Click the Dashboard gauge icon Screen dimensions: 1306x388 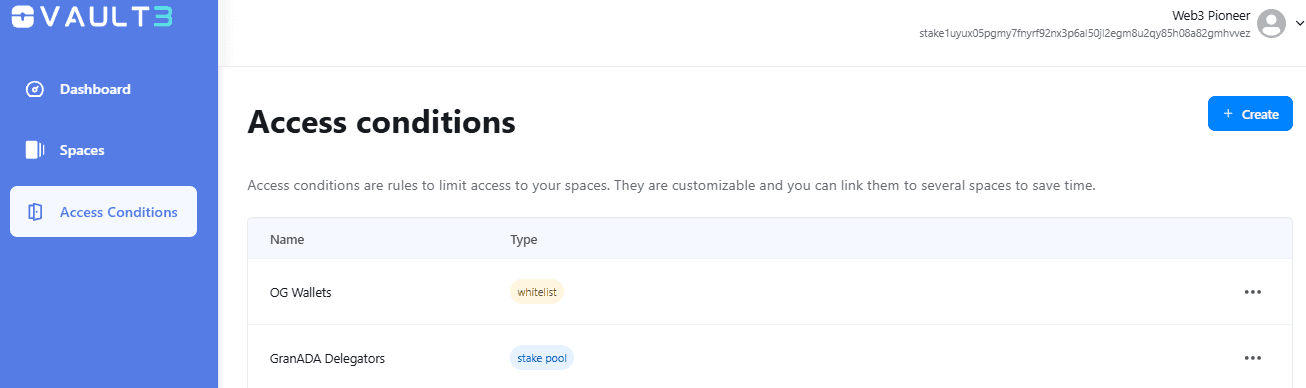pos(35,89)
